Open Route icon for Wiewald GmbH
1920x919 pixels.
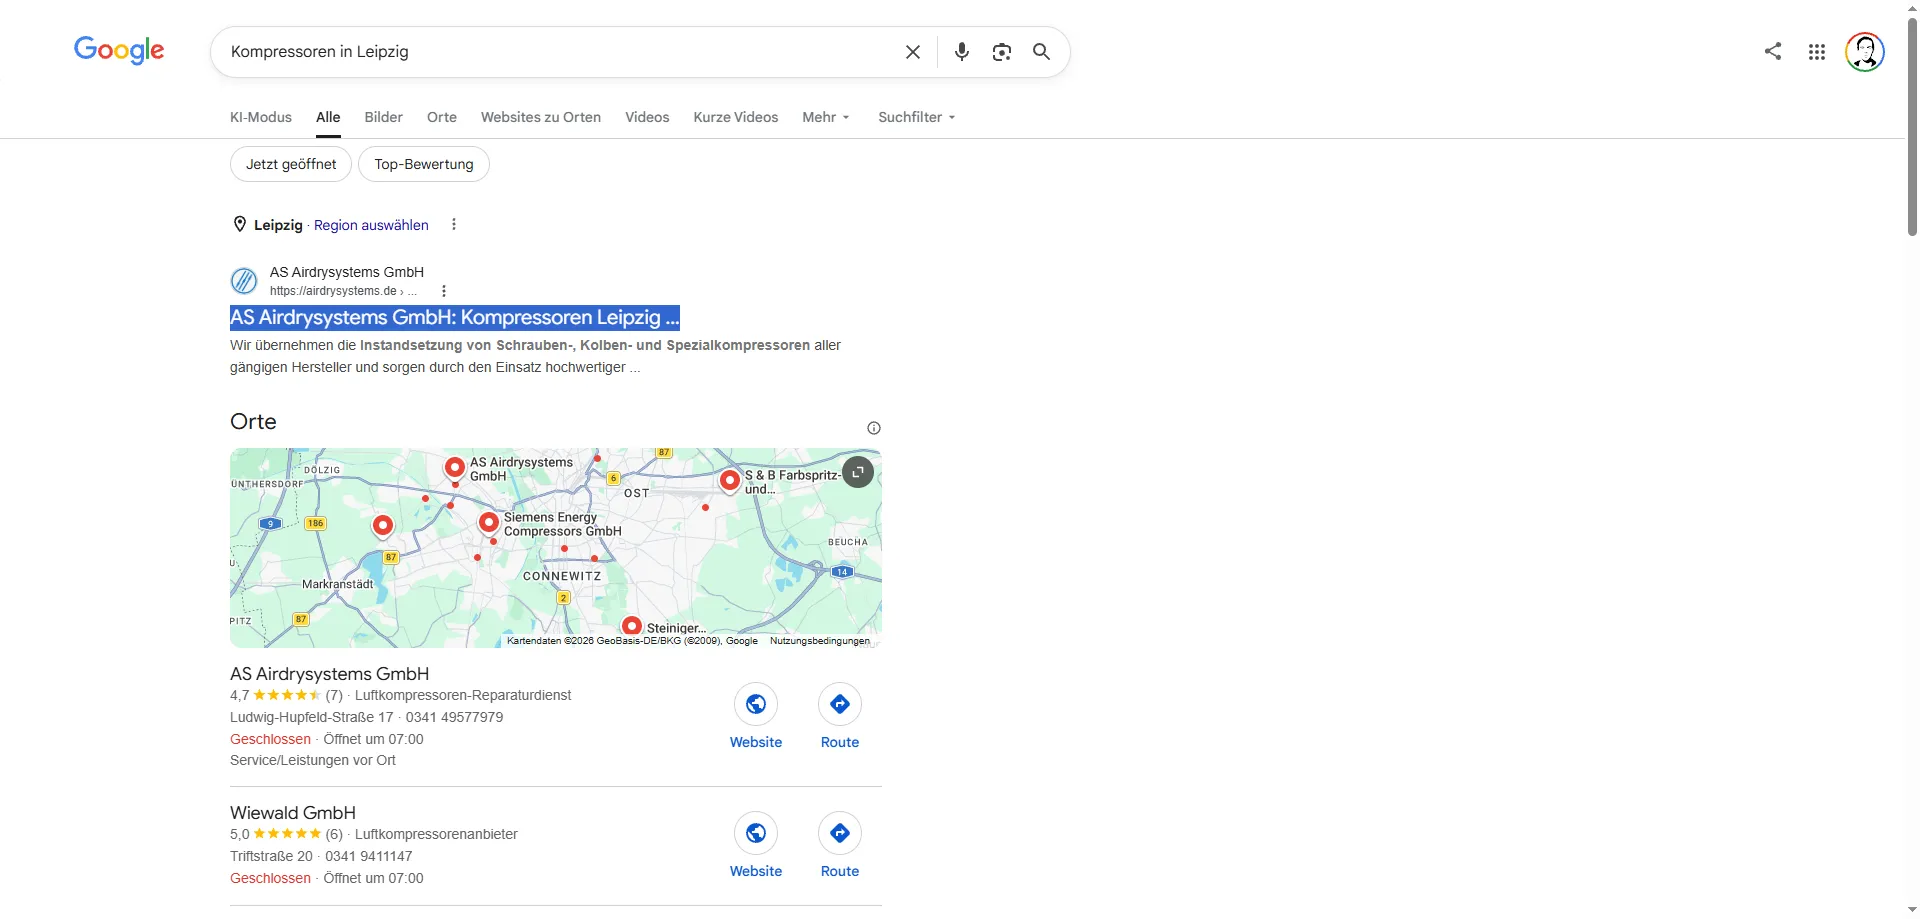(840, 833)
